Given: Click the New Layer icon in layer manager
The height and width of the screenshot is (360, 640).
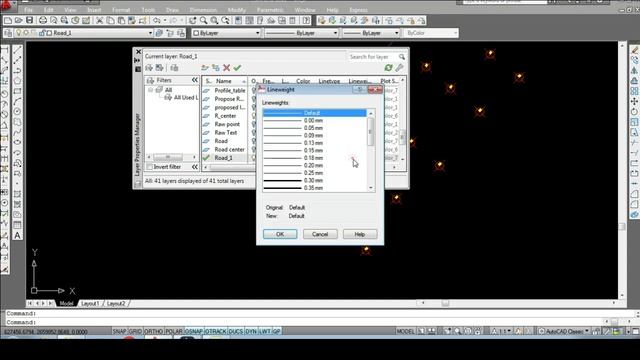Looking at the screenshot, I should click(204, 68).
